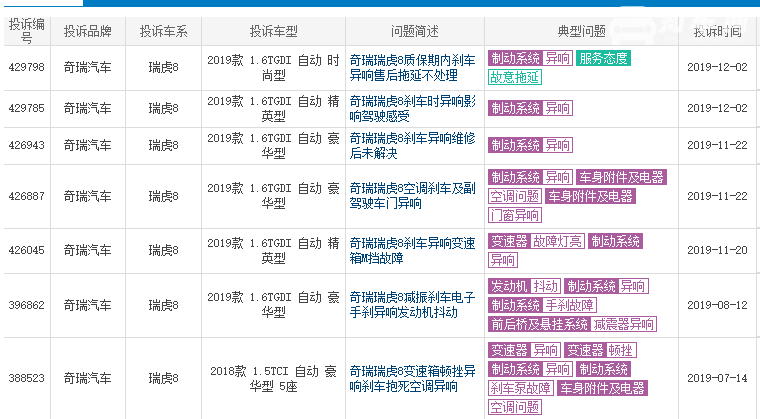This screenshot has height=419, width=760.
Task: Click model 2019款 1.6TGDI 自动 时尚型
Action: (x=273, y=68)
